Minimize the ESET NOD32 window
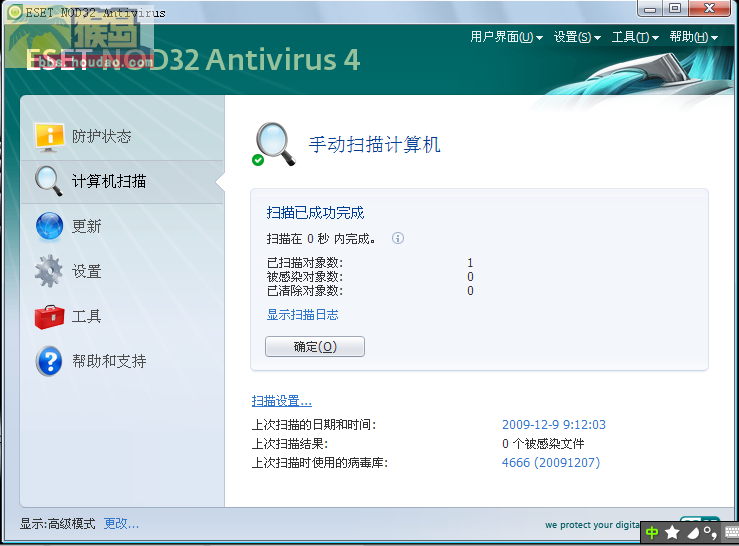The height and width of the screenshot is (546, 739). 650,8
